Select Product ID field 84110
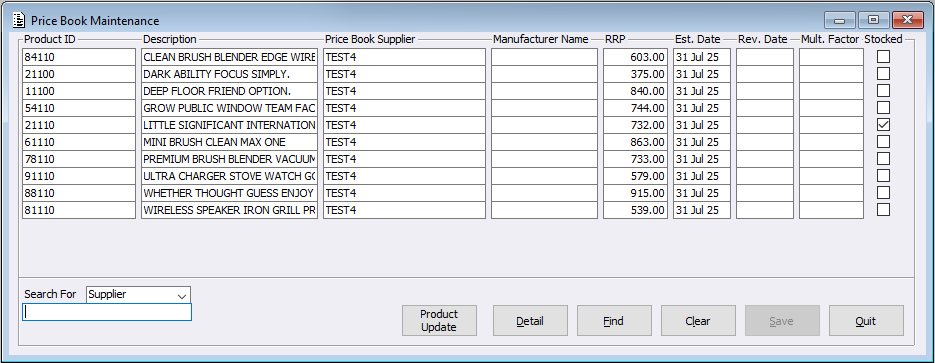This screenshot has height=363, width=935. (x=79, y=57)
